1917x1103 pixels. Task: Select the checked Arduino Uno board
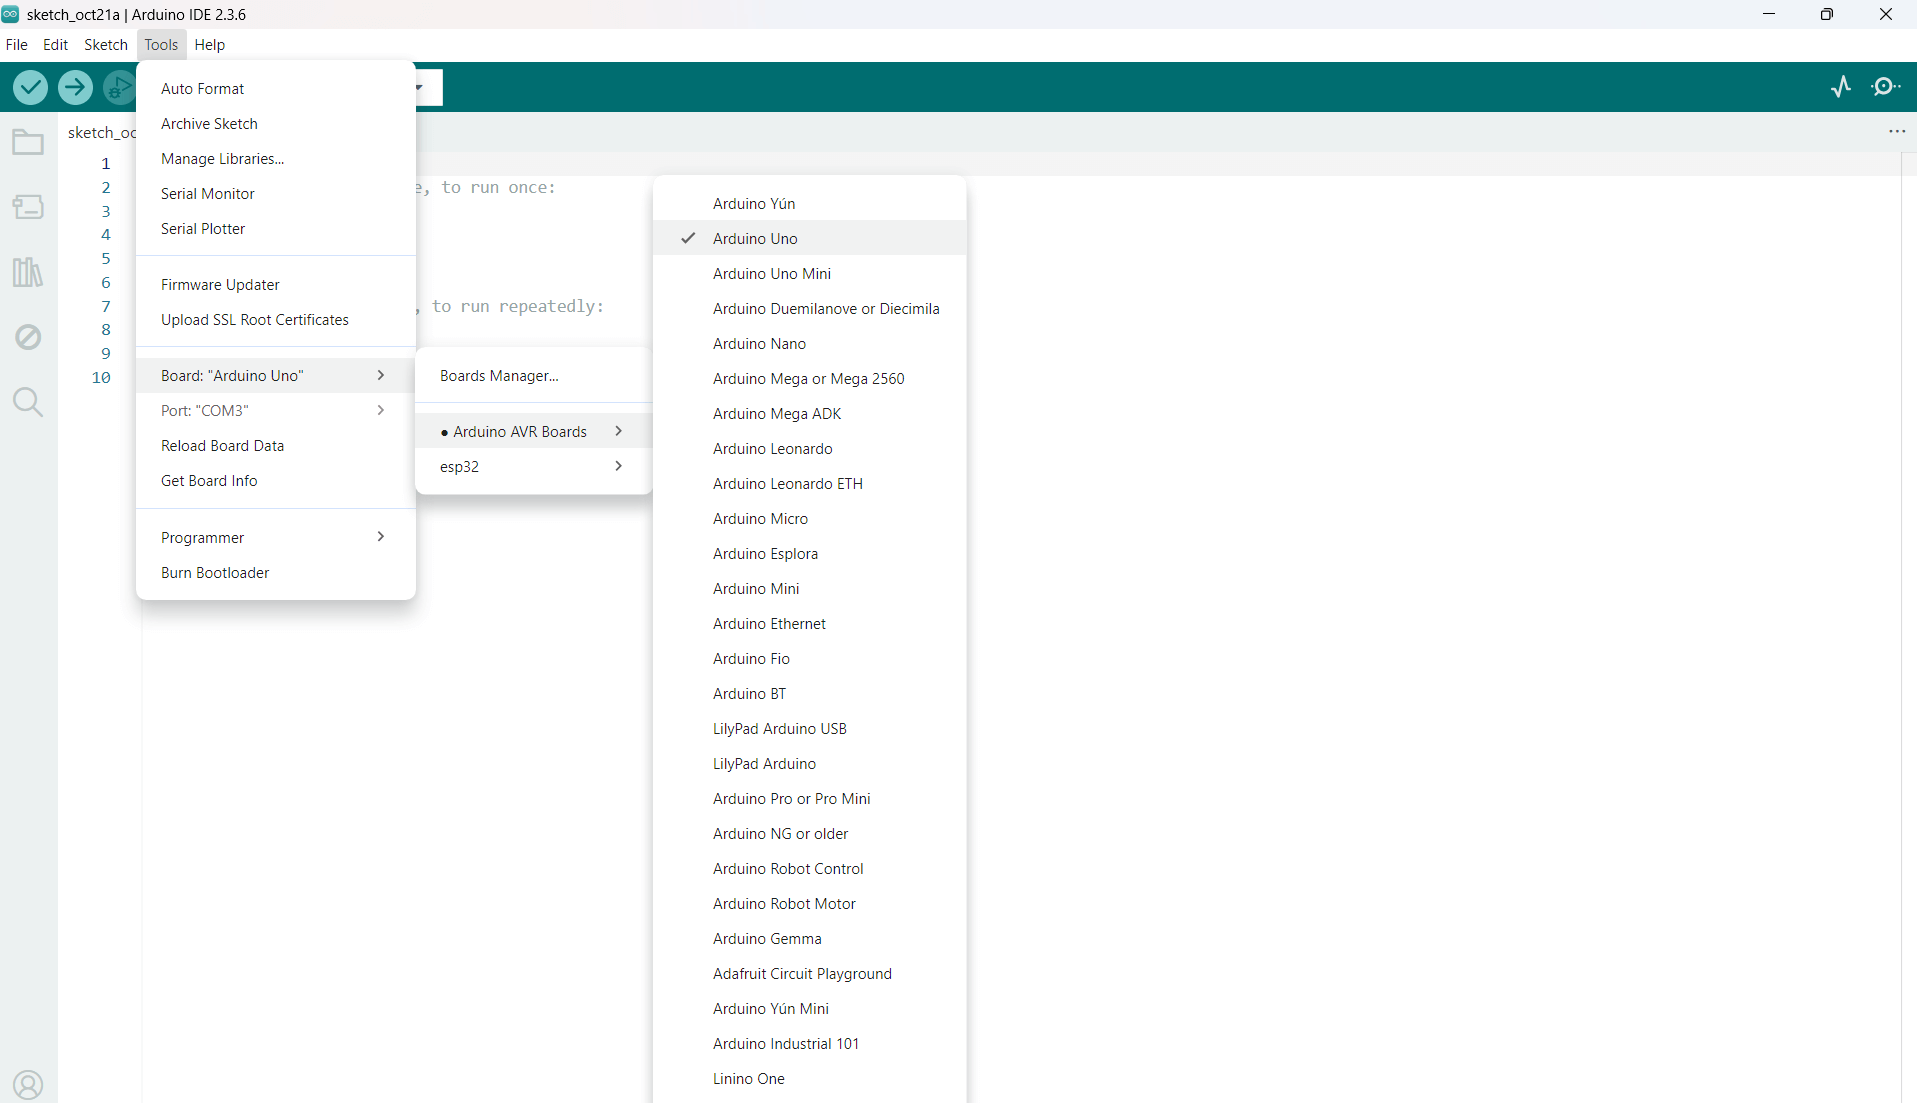[x=755, y=238]
